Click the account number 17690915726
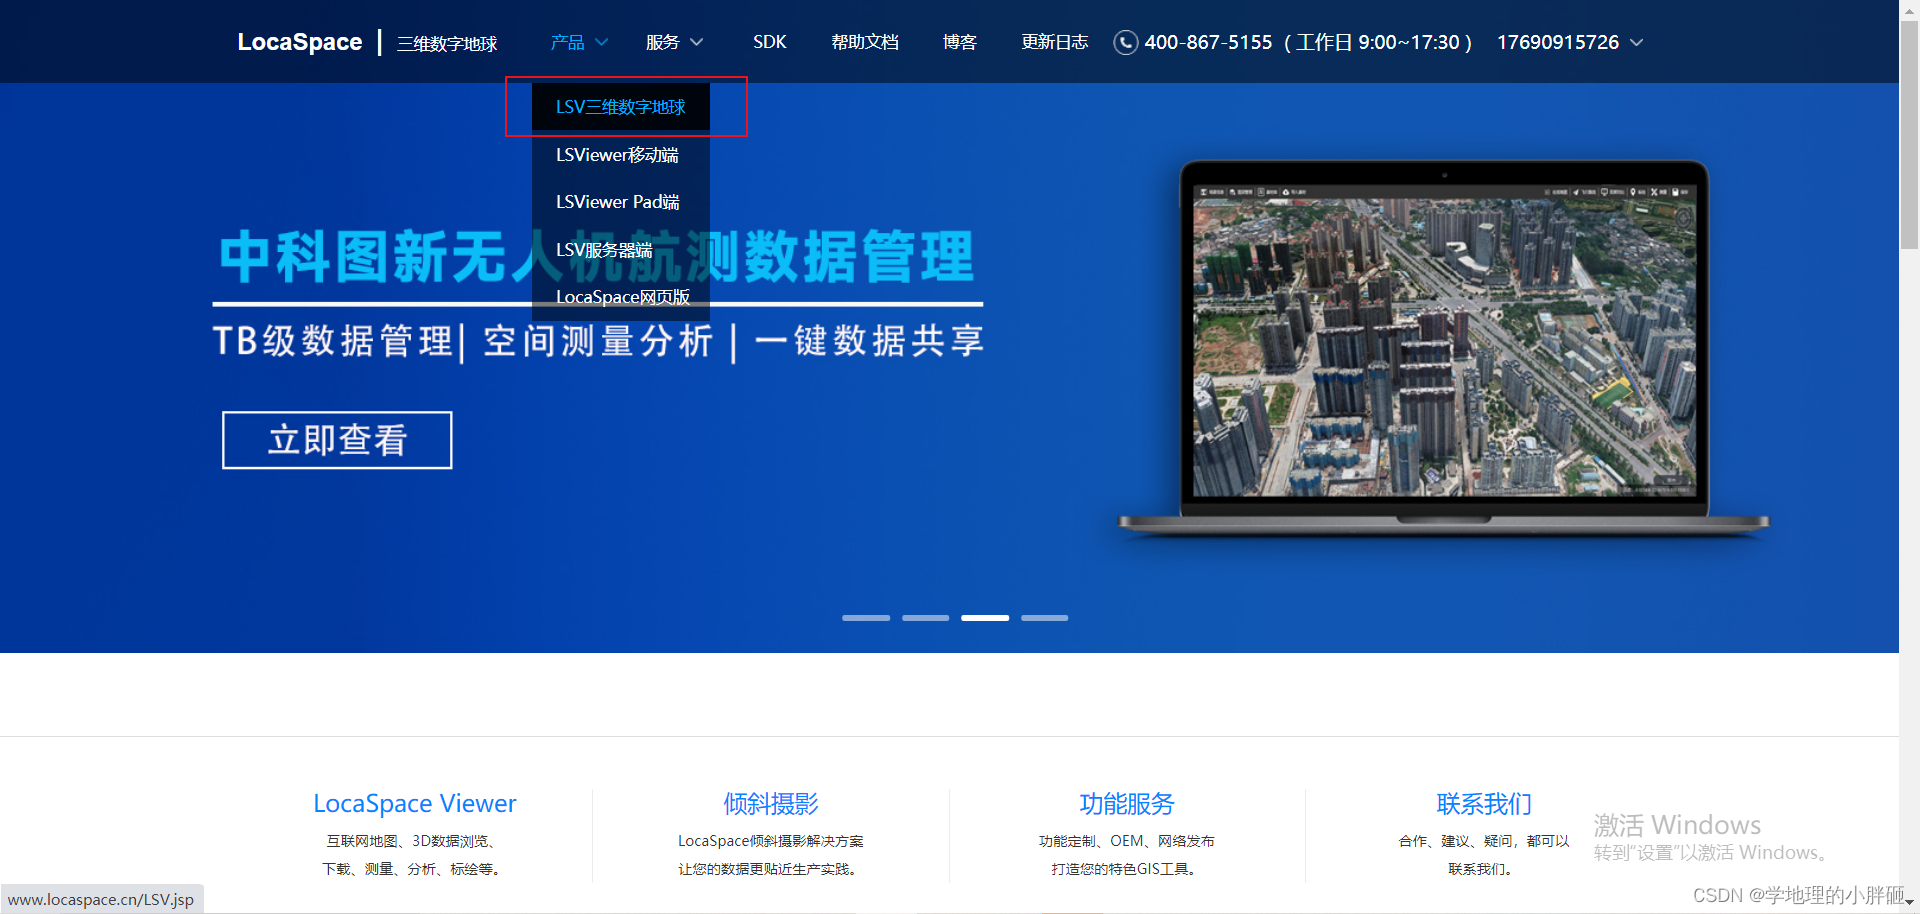 (1558, 42)
